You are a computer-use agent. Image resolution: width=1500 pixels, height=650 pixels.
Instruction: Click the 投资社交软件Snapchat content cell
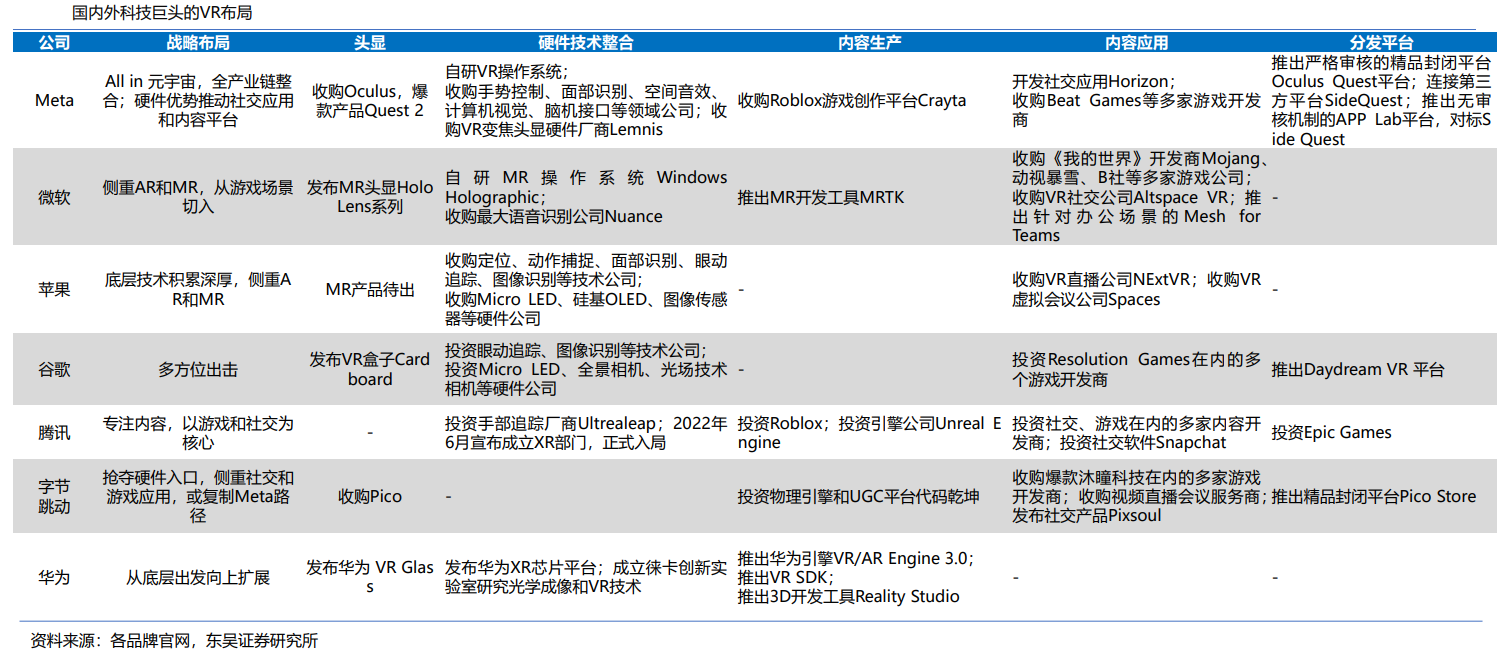1136,432
